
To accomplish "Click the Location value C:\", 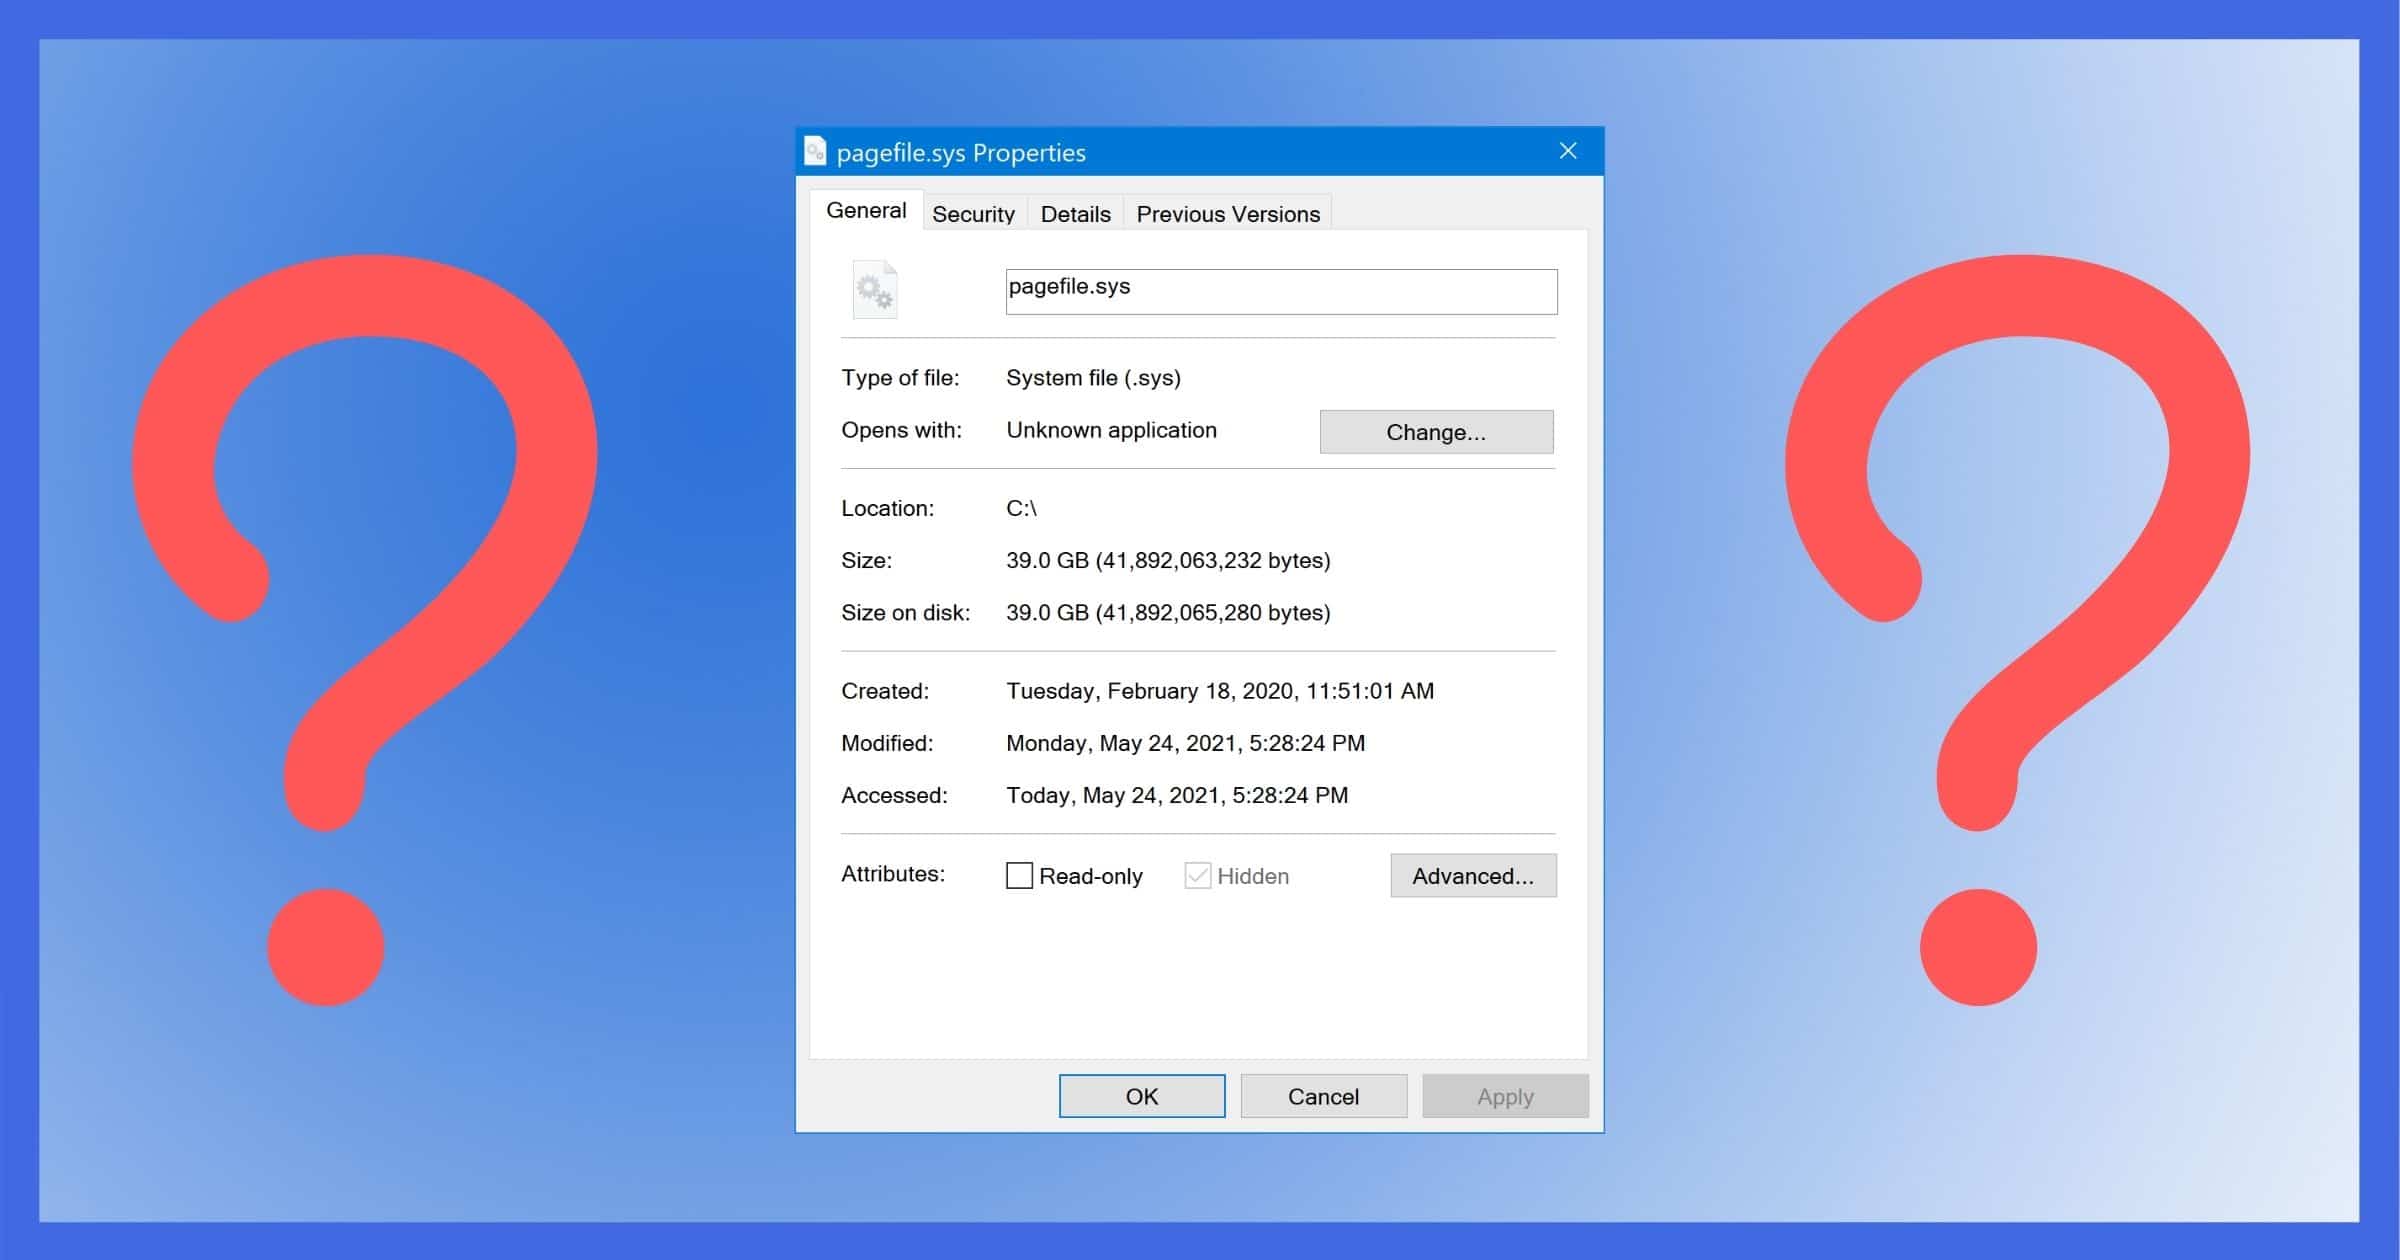I will 1021,508.
